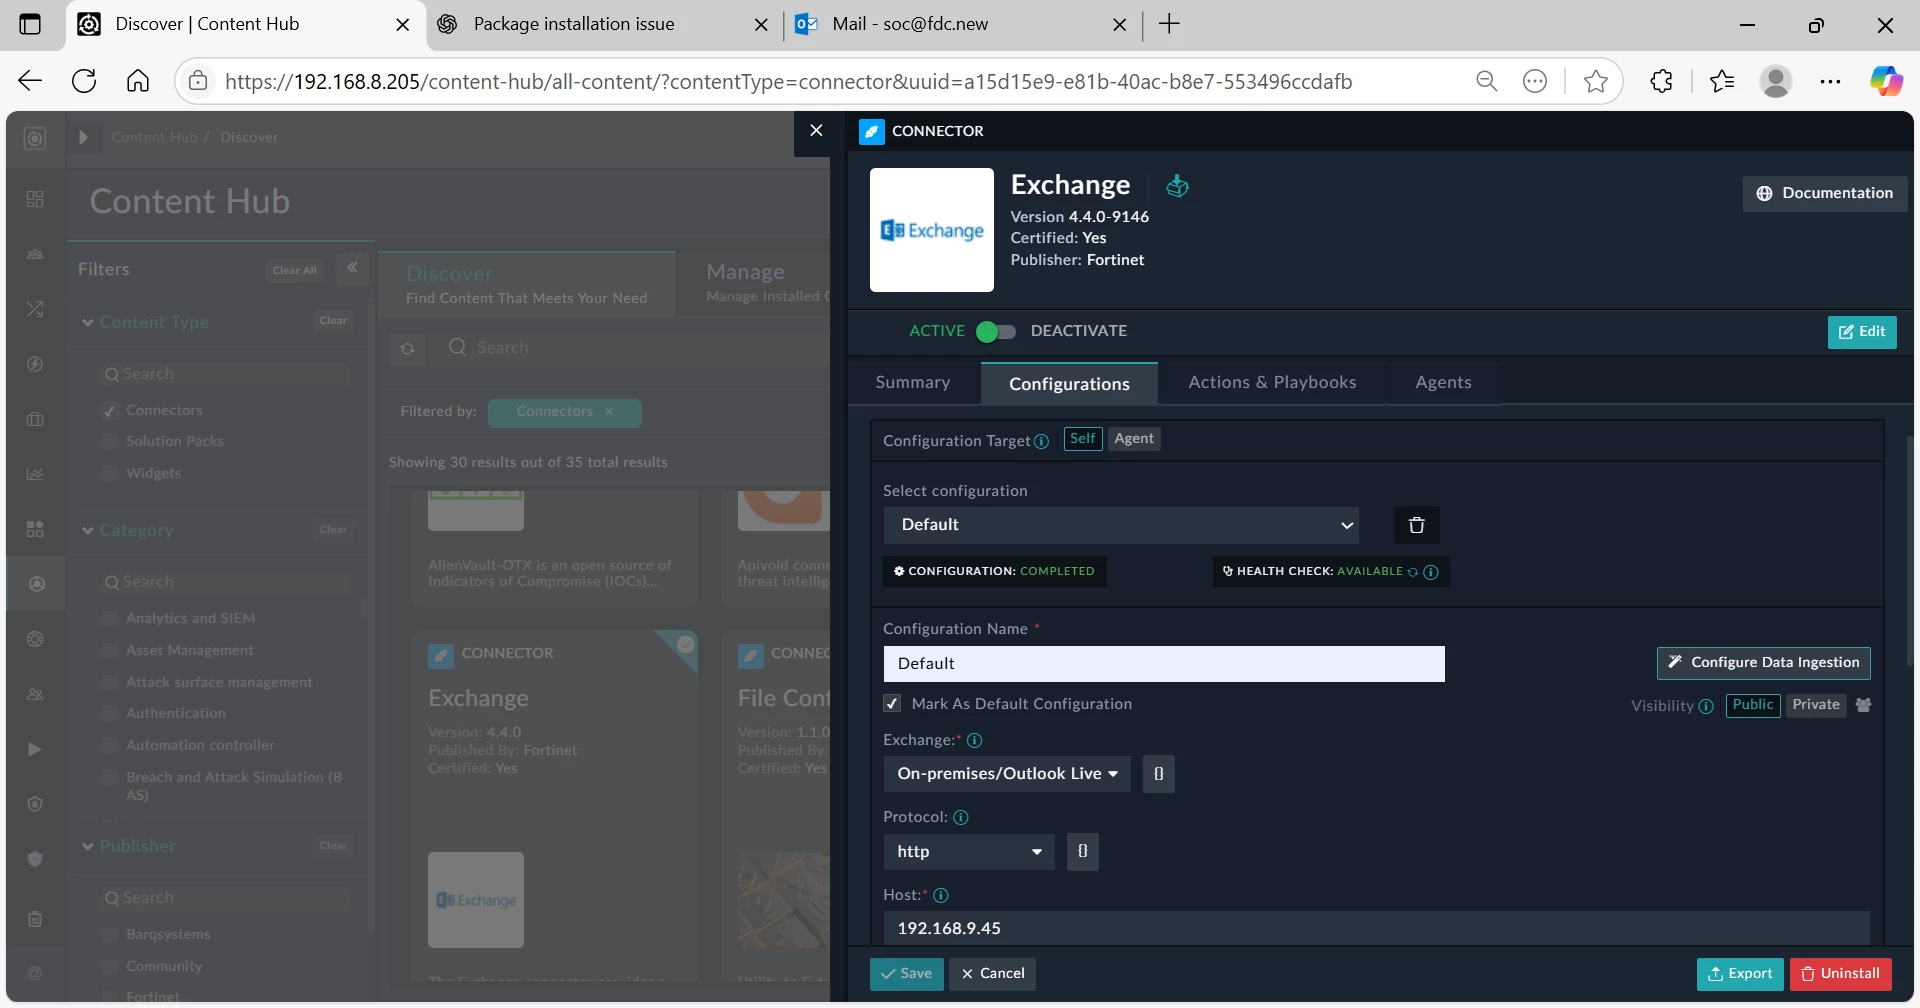Go back in browser
Image resolution: width=1920 pixels, height=1008 pixels.
pos(30,81)
